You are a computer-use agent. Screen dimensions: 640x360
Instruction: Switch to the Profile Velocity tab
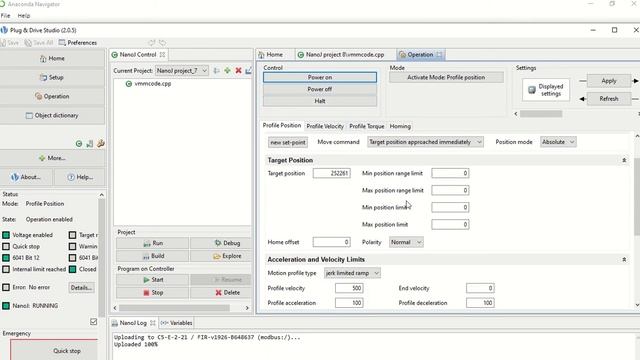(325, 126)
